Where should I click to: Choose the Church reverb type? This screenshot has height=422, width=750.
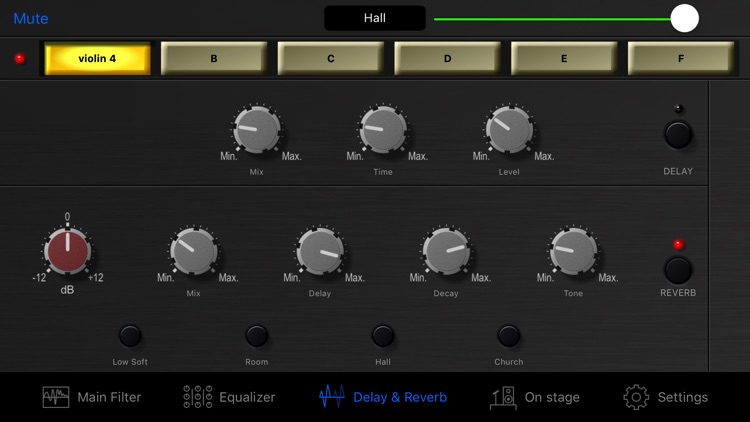pyautogui.click(x=508, y=336)
